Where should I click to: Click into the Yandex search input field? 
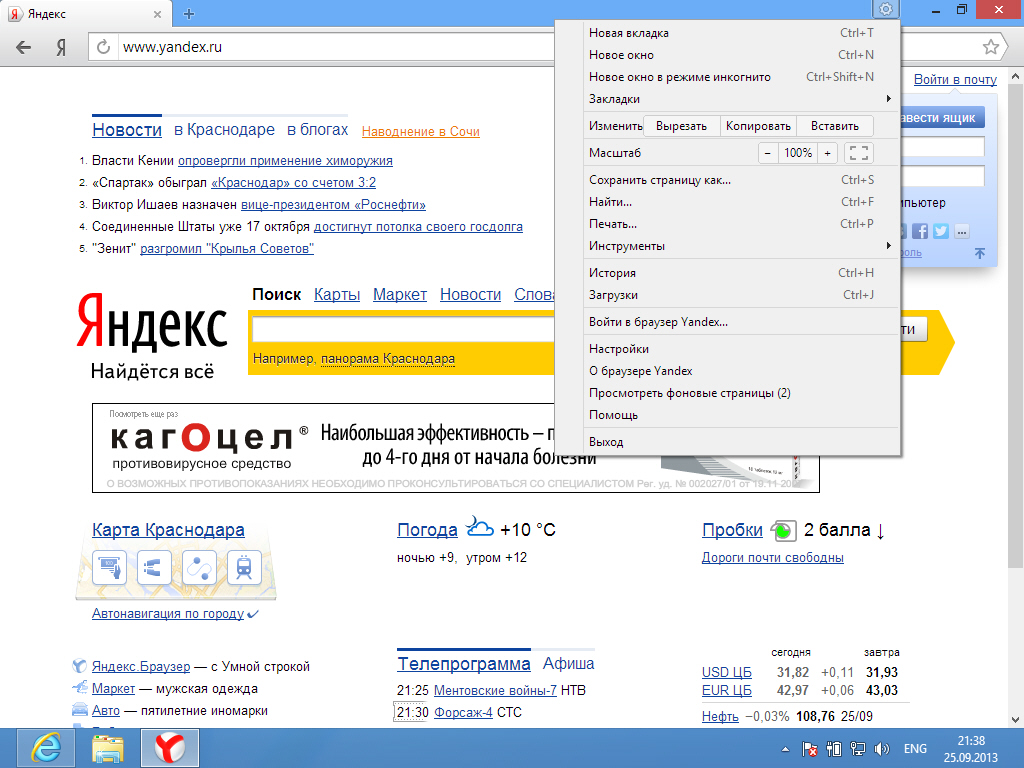404,330
